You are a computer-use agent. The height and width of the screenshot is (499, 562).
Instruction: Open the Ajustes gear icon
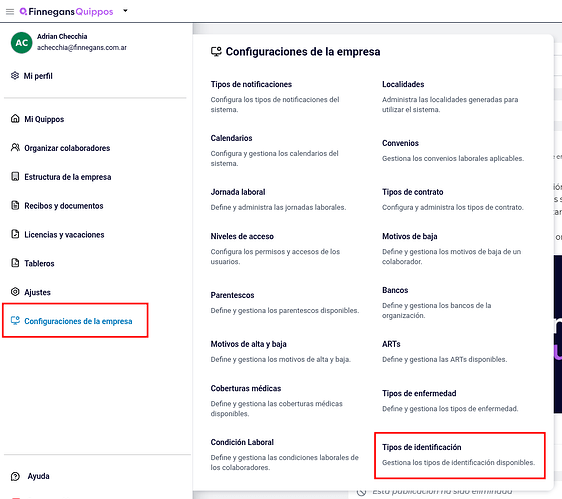(15, 292)
